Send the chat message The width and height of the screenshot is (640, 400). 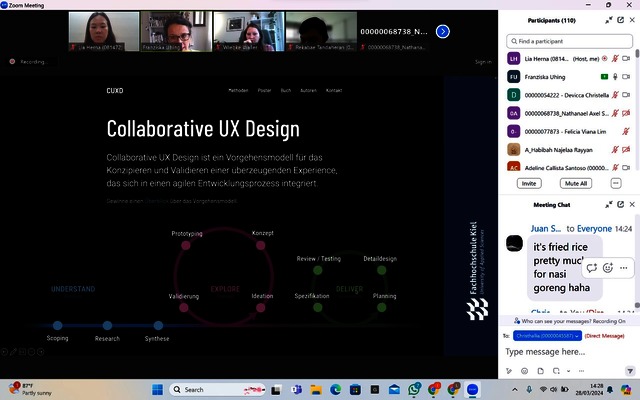630,371
